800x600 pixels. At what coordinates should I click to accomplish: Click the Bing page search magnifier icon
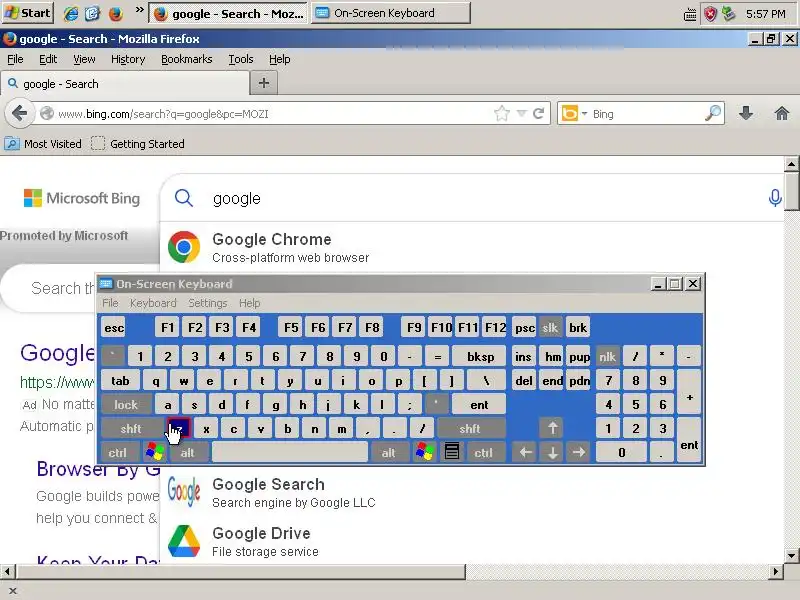[184, 198]
